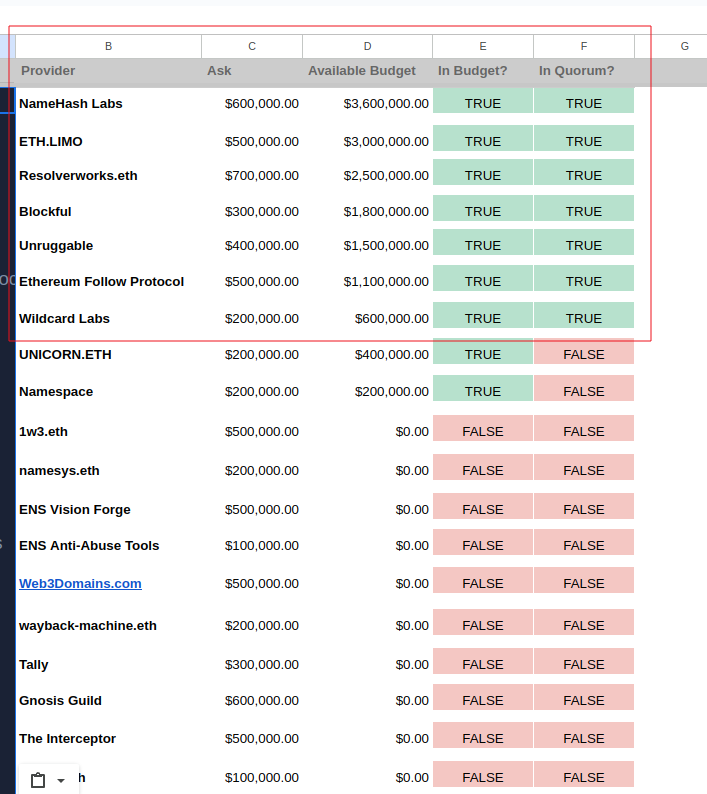Select the Namespace provider cell
The image size is (707, 794).
[x=56, y=391]
